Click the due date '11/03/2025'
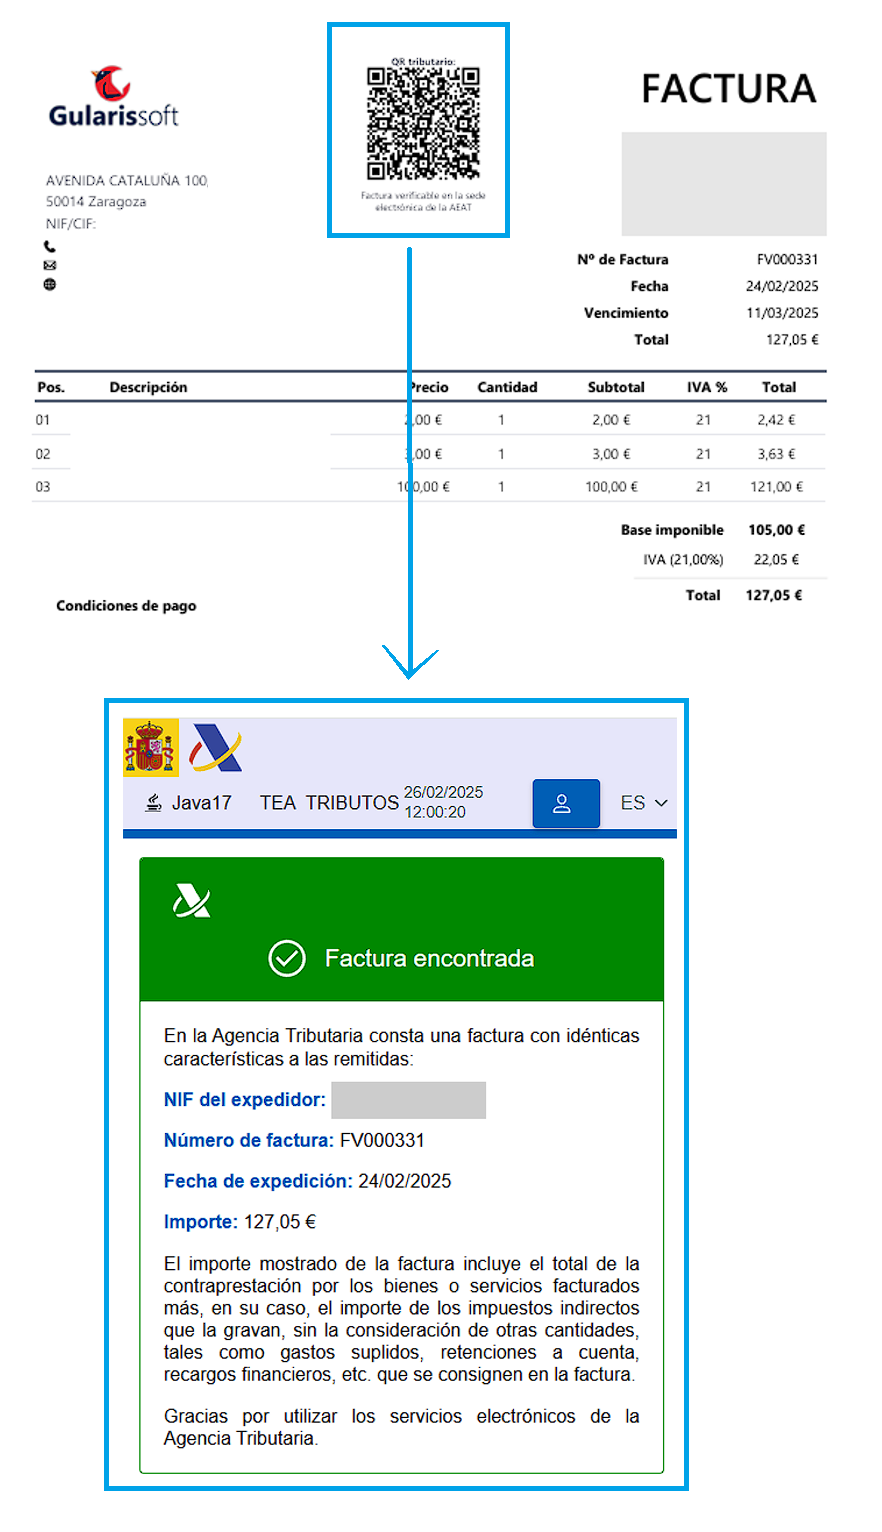This screenshot has width=882, height=1532. click(782, 313)
